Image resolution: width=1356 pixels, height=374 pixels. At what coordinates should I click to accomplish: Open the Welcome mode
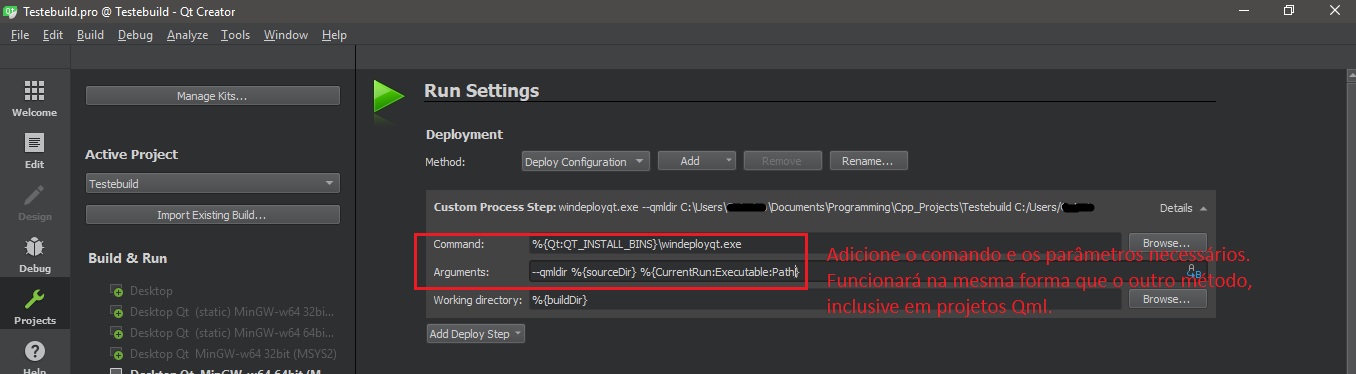(34, 98)
